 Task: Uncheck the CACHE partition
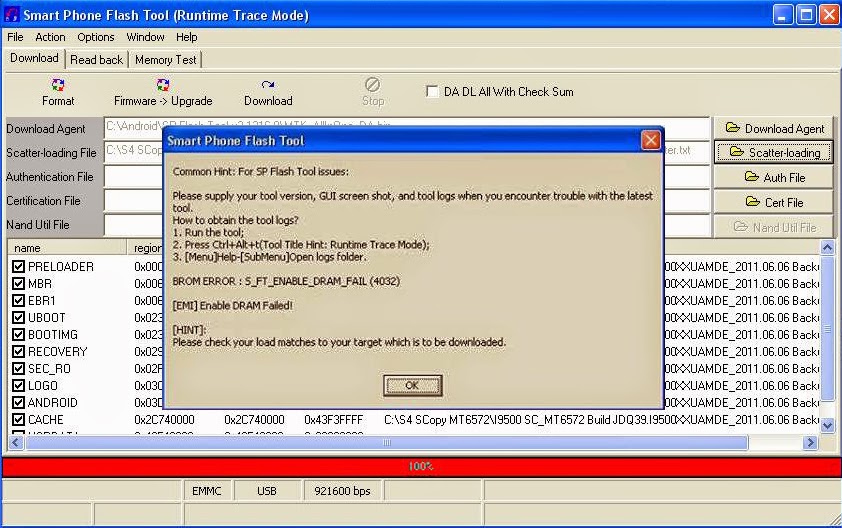[x=18, y=419]
